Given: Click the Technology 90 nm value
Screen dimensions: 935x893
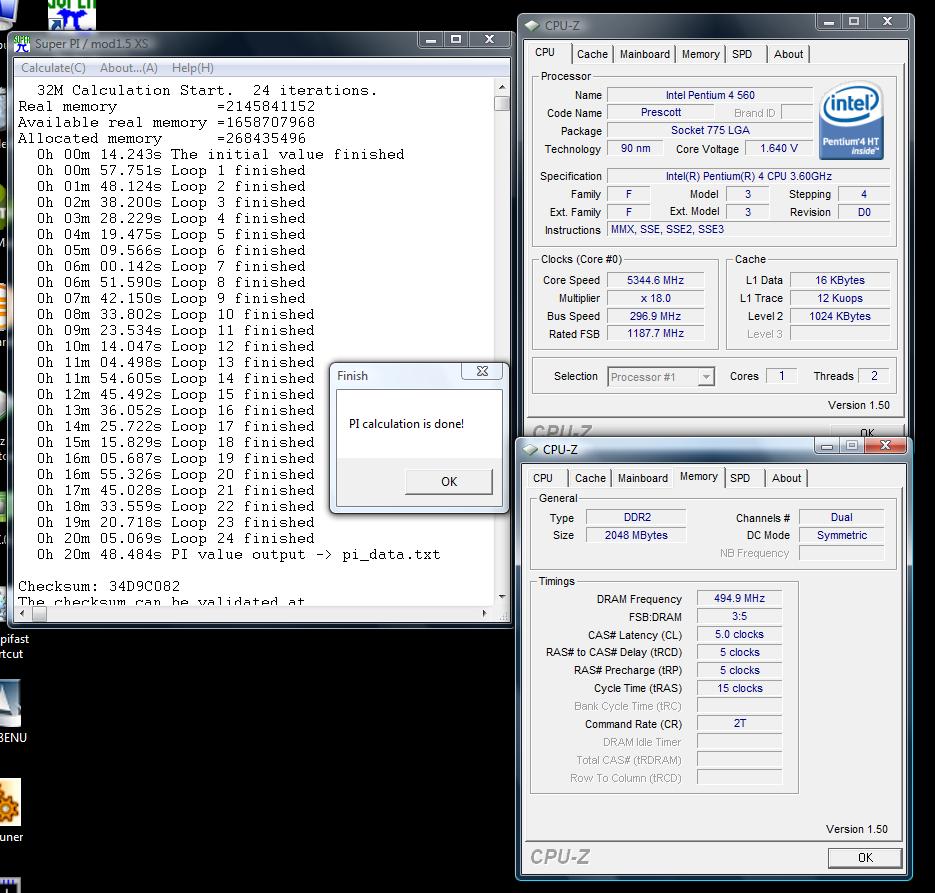Looking at the screenshot, I should tap(635, 148).
